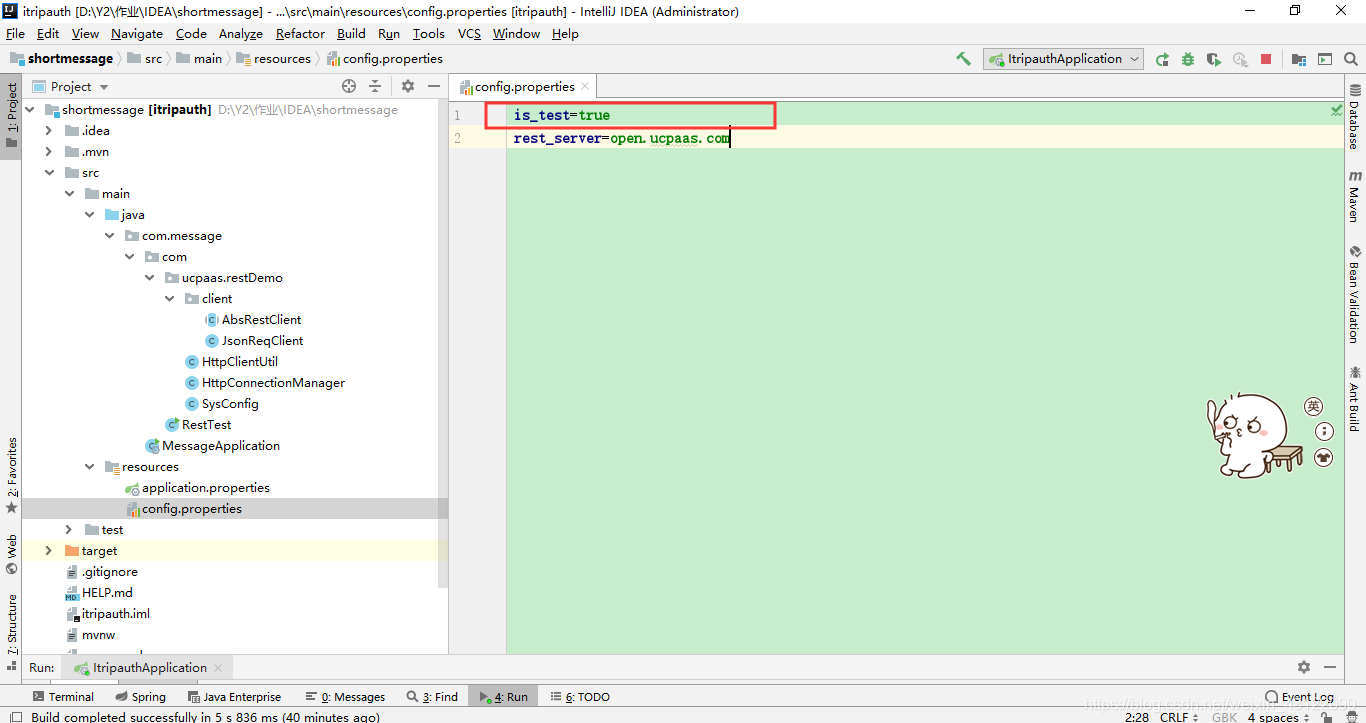Screen dimensions: 1366x723
Task: Open the Maven tool window
Action: (1355, 195)
